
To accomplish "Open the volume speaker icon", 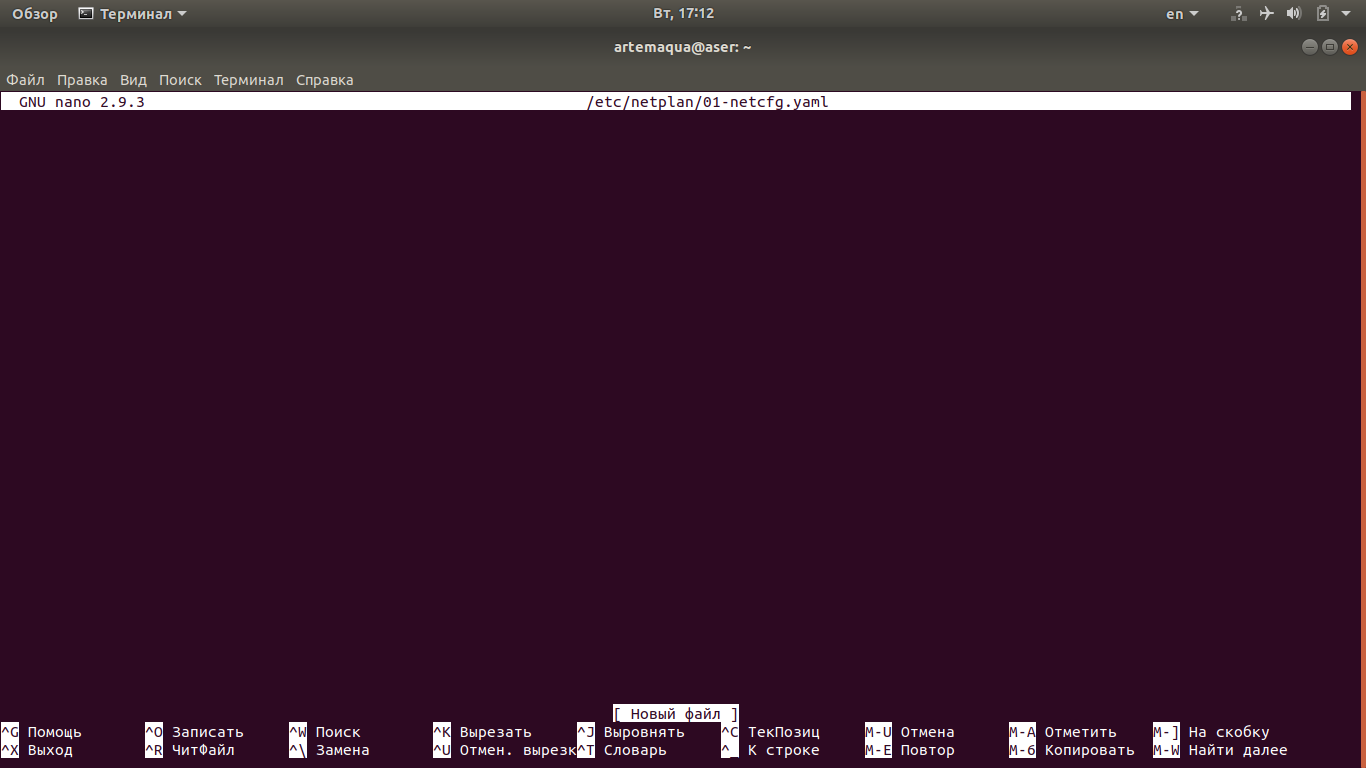I will [1294, 14].
